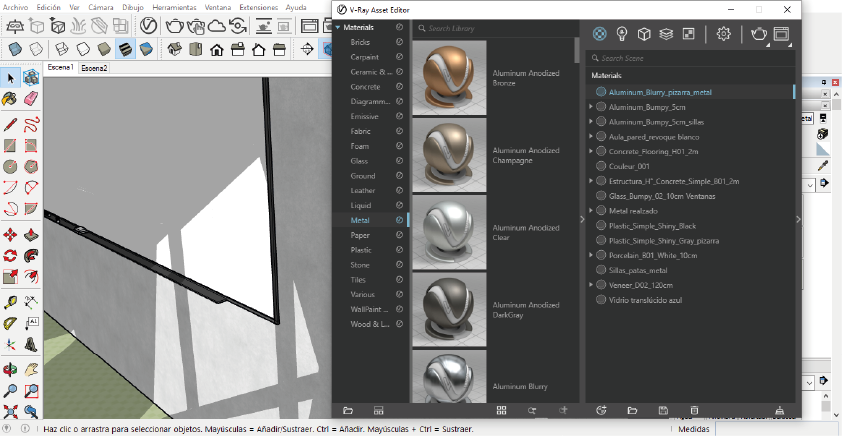Select the SketchUp Select arrow tool
Screen dimensions: 842x436
click(x=10, y=78)
